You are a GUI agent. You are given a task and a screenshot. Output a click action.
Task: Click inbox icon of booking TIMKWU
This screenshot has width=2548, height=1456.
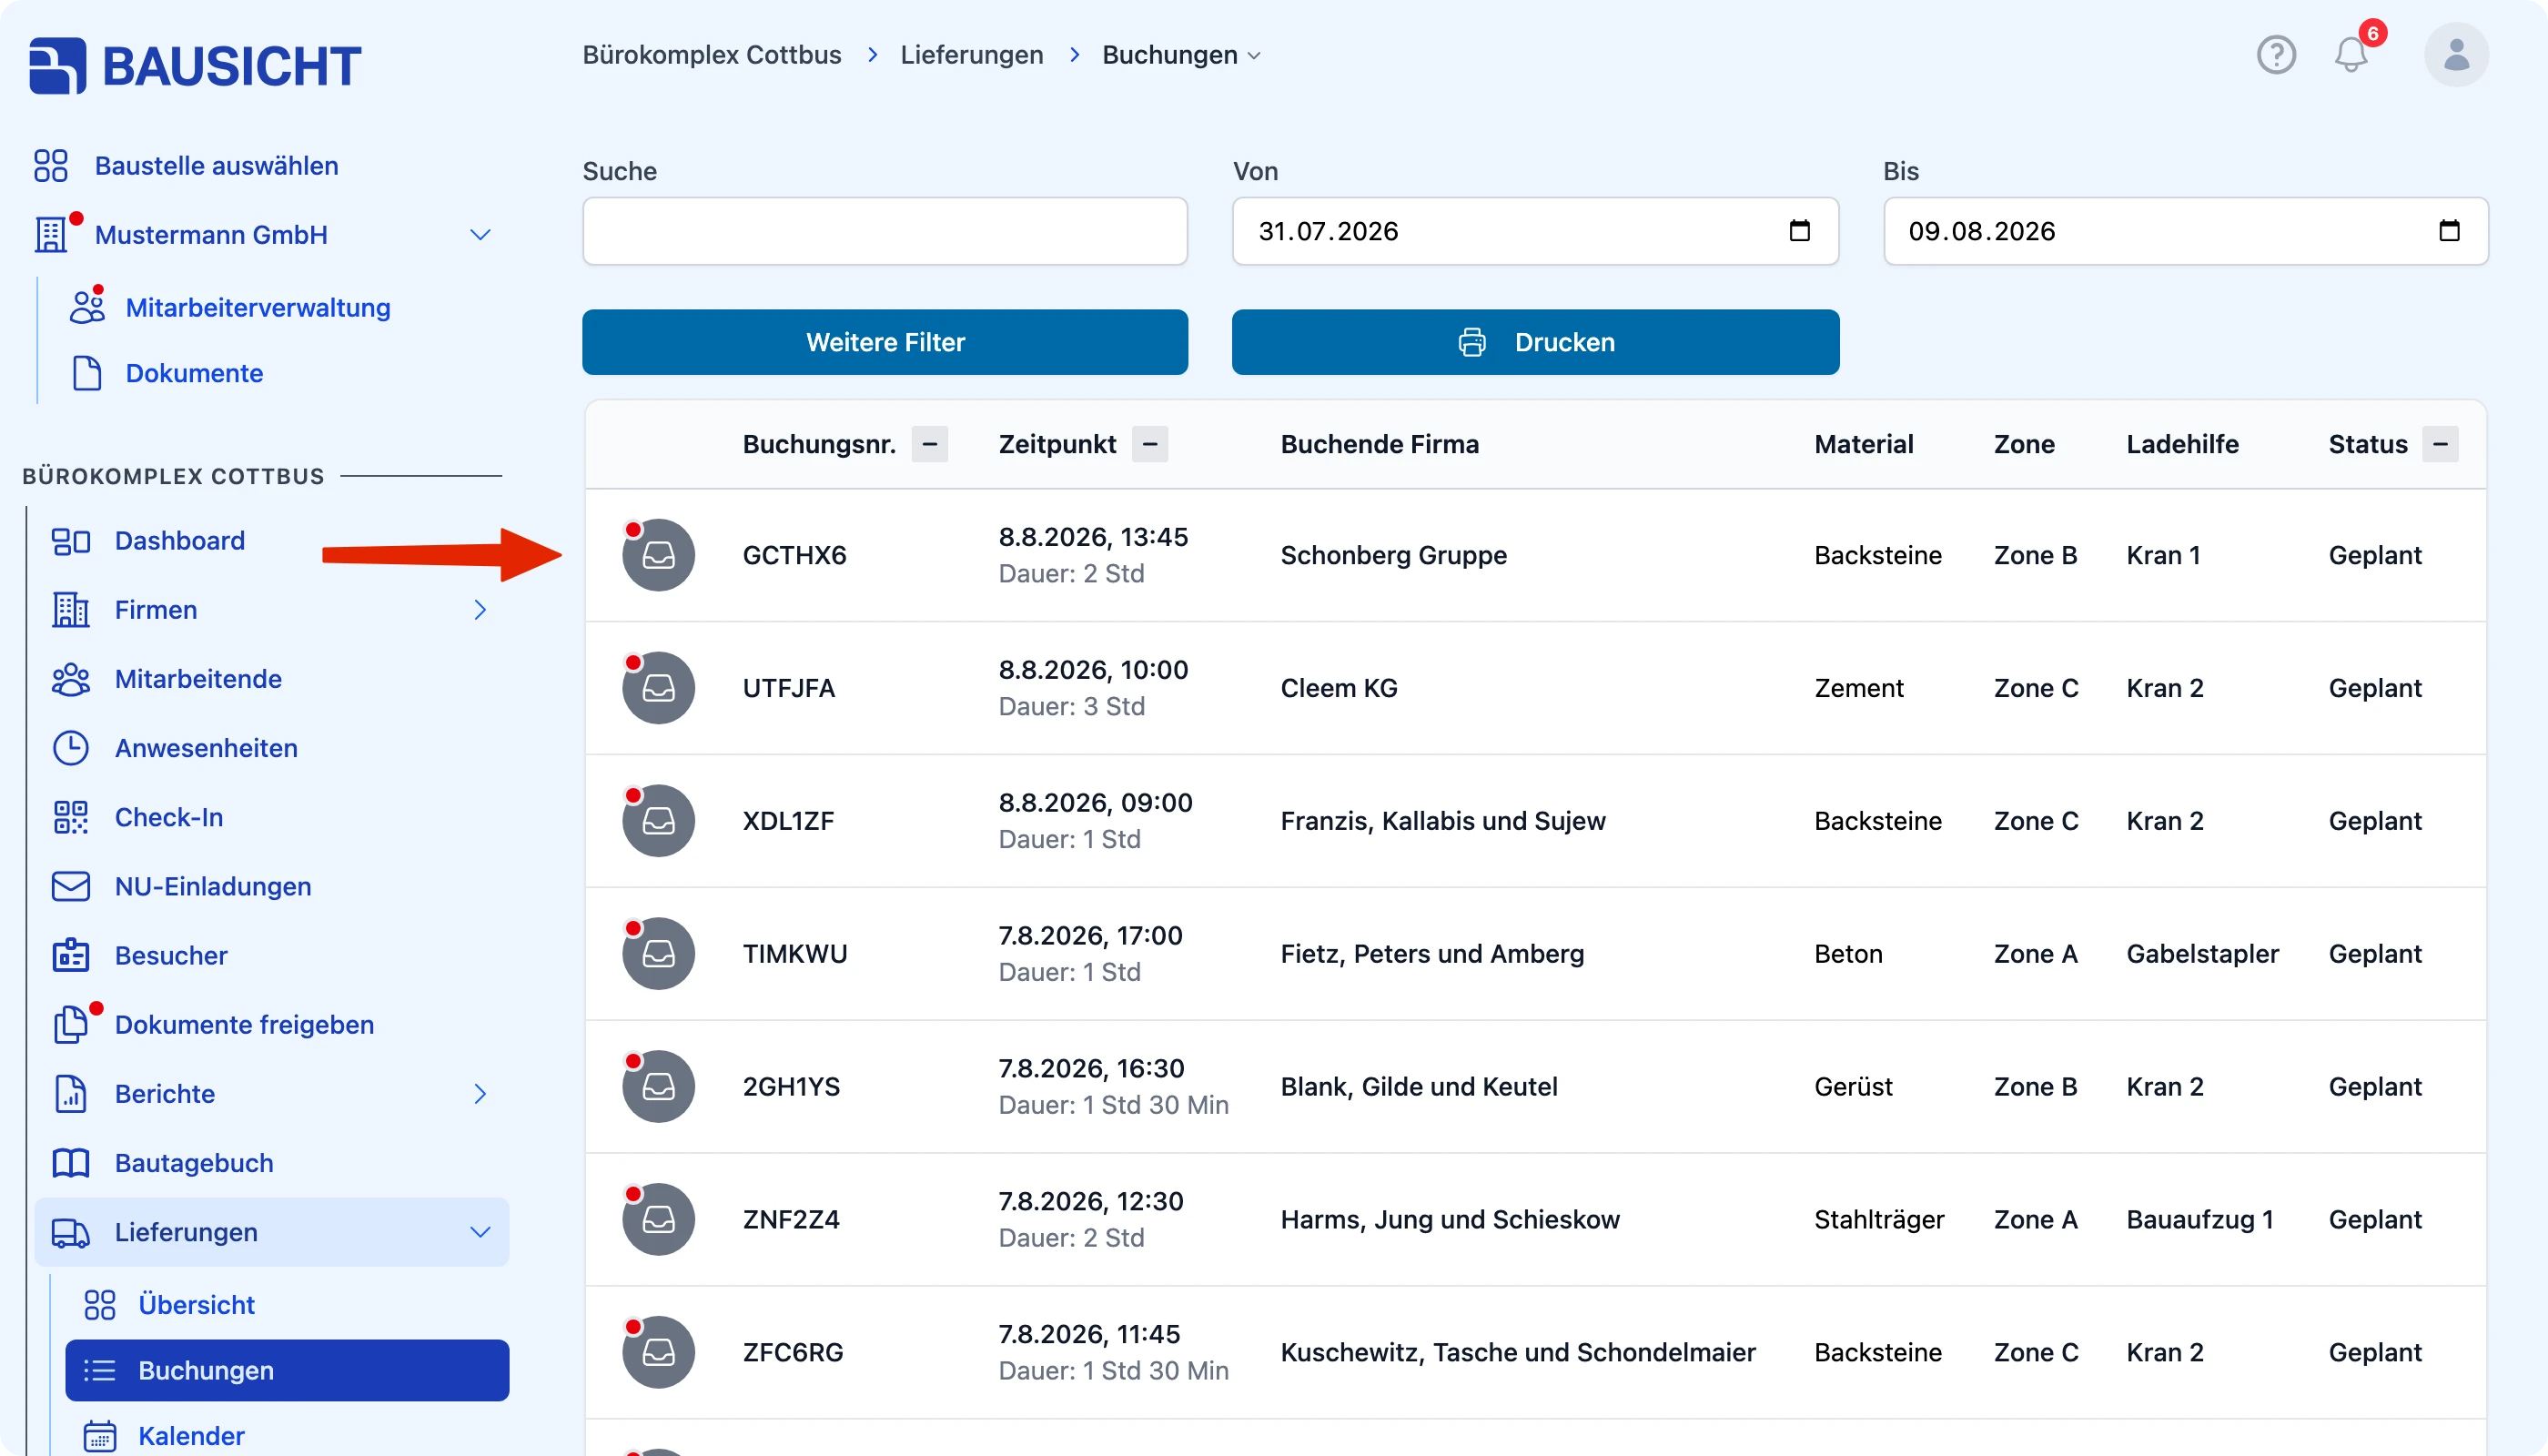(658, 954)
